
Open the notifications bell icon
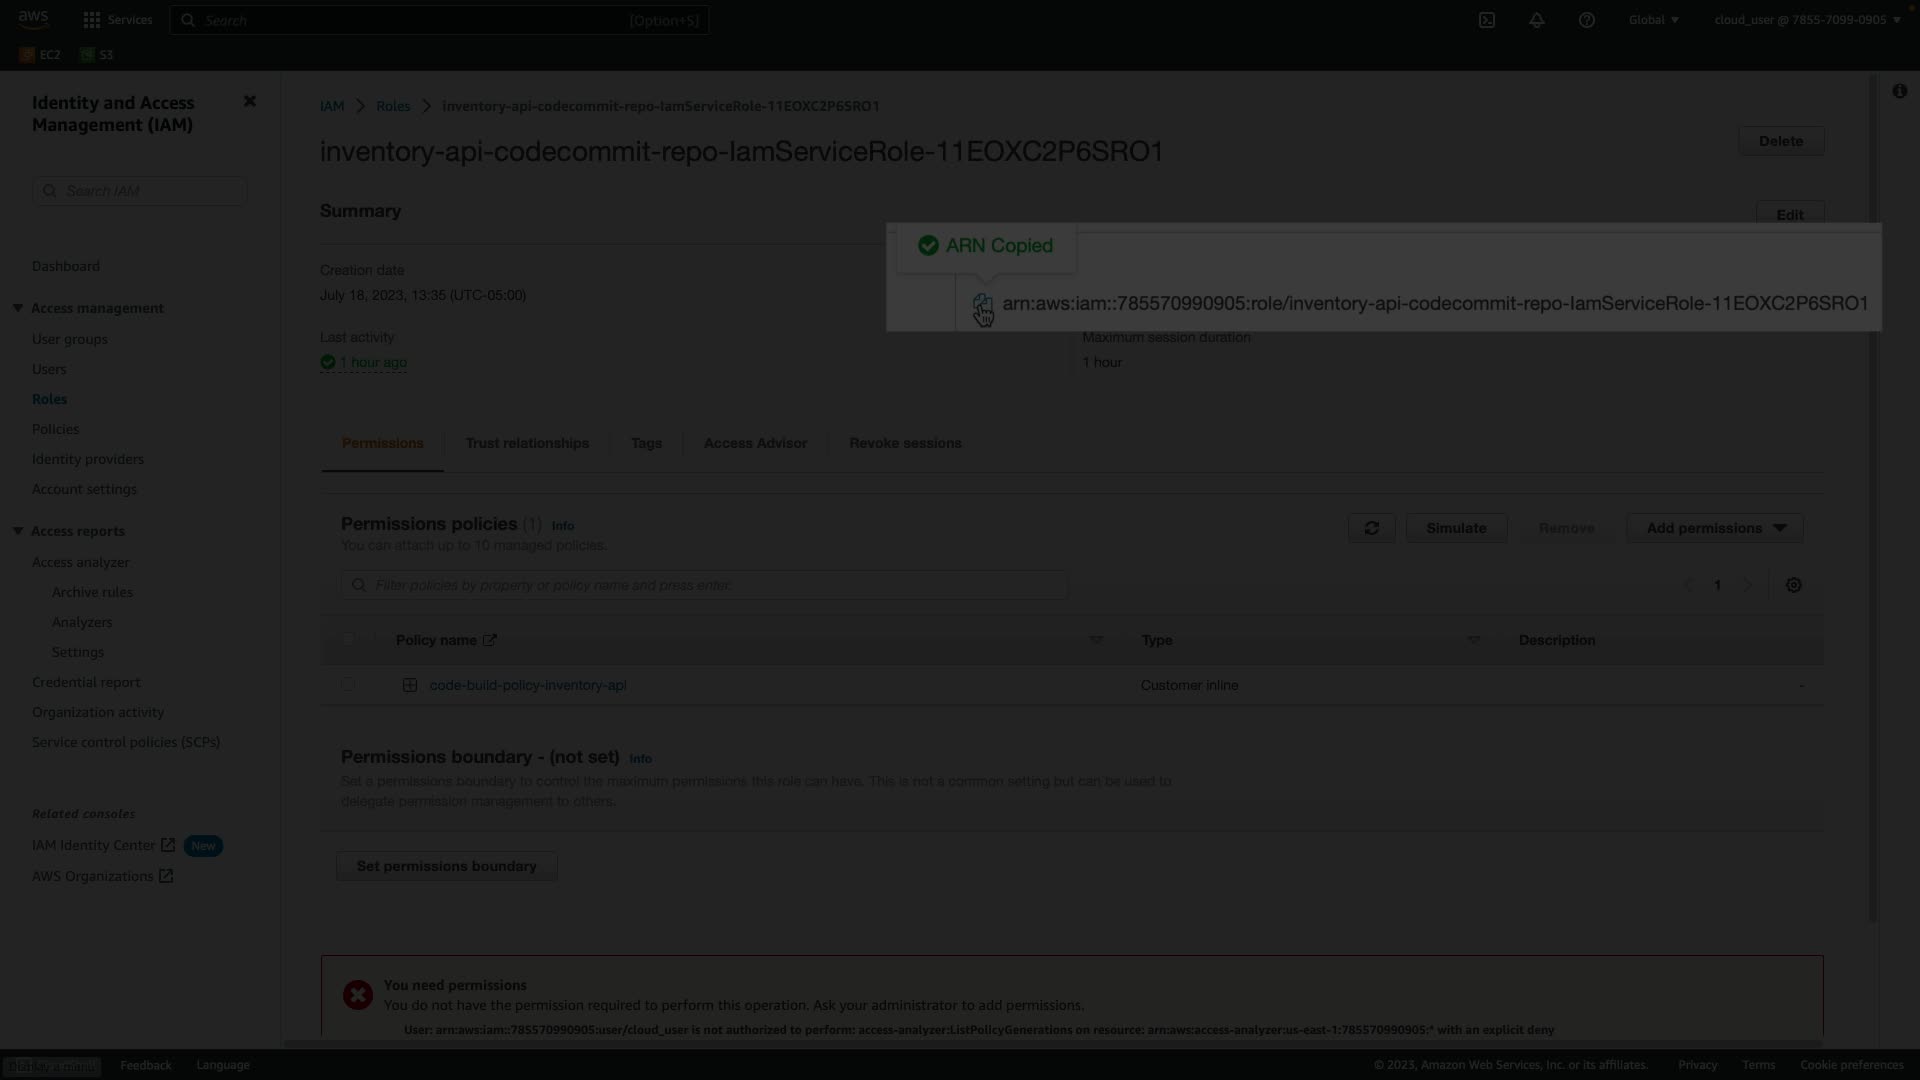pyautogui.click(x=1537, y=20)
